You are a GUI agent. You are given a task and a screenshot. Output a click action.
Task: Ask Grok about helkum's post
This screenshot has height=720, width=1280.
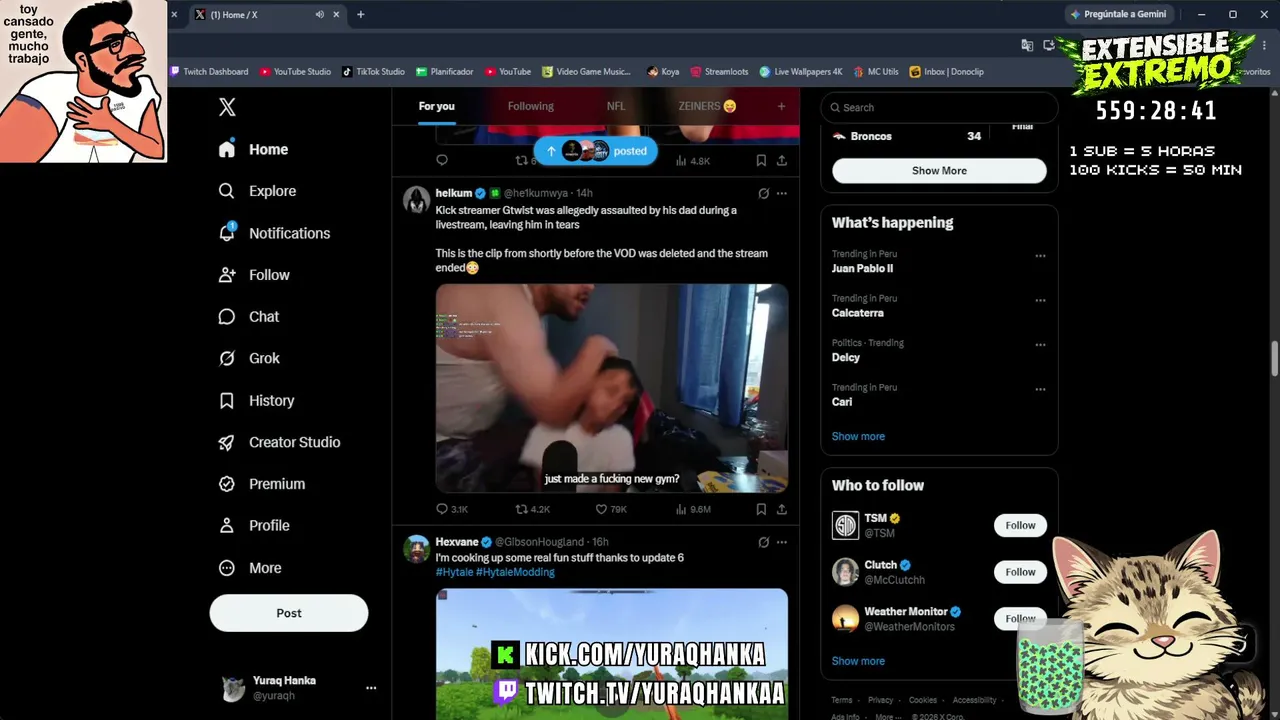pos(763,193)
